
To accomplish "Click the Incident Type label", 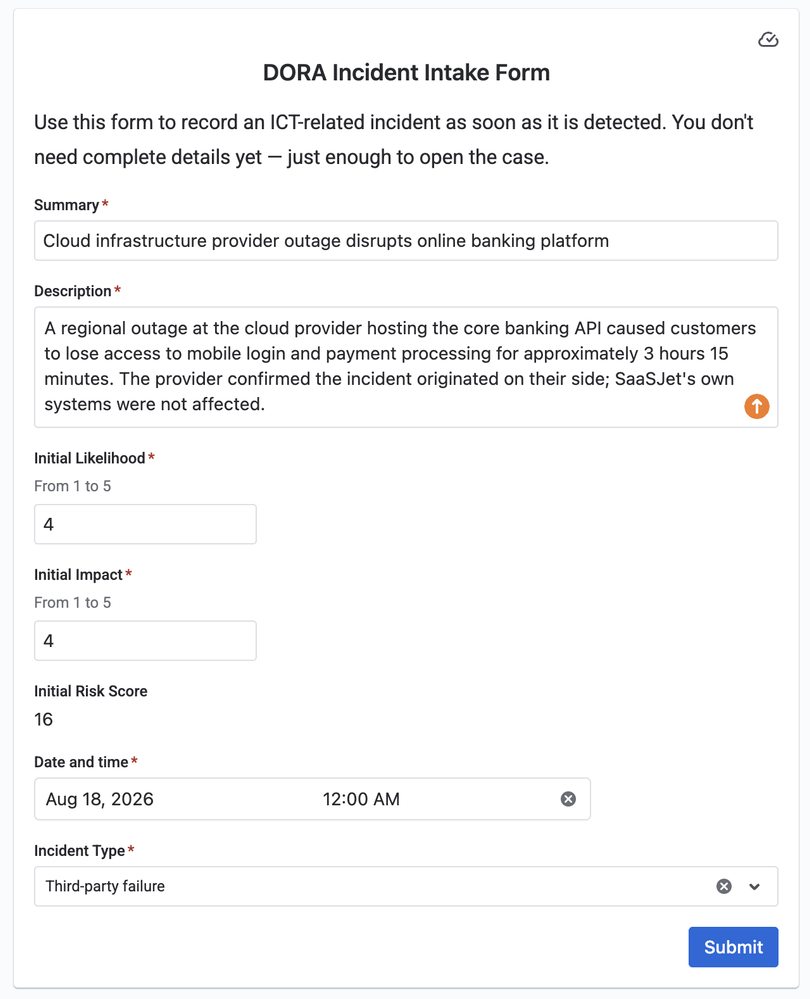I will [x=80, y=851].
